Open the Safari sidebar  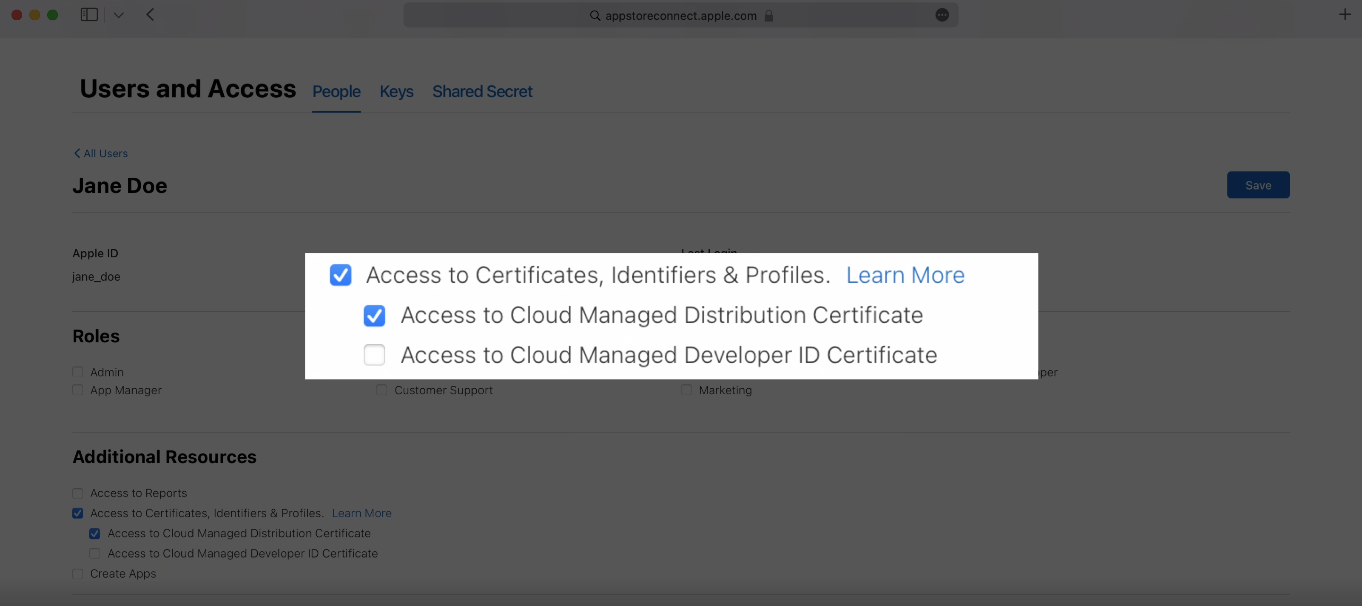(89, 14)
